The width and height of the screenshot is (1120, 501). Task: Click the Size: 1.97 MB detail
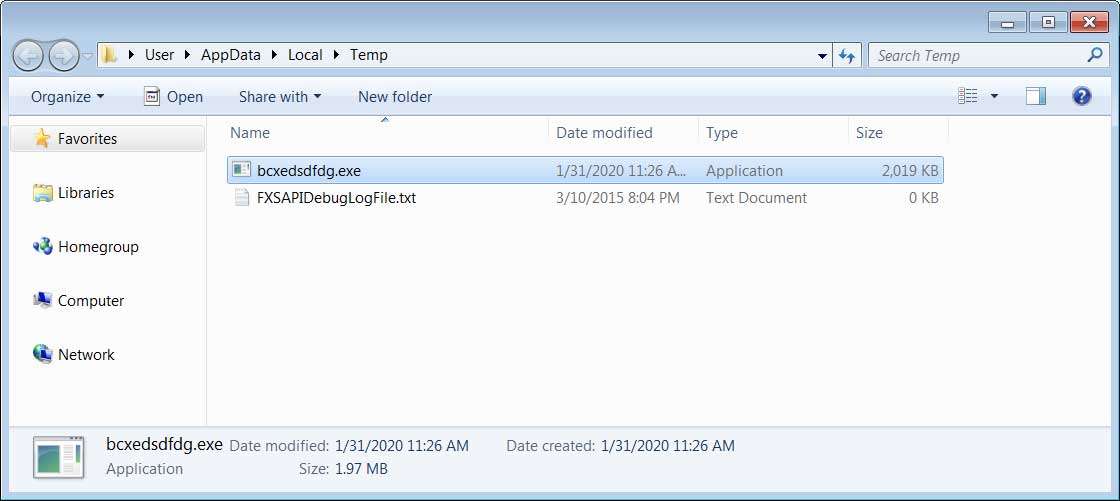343,470
